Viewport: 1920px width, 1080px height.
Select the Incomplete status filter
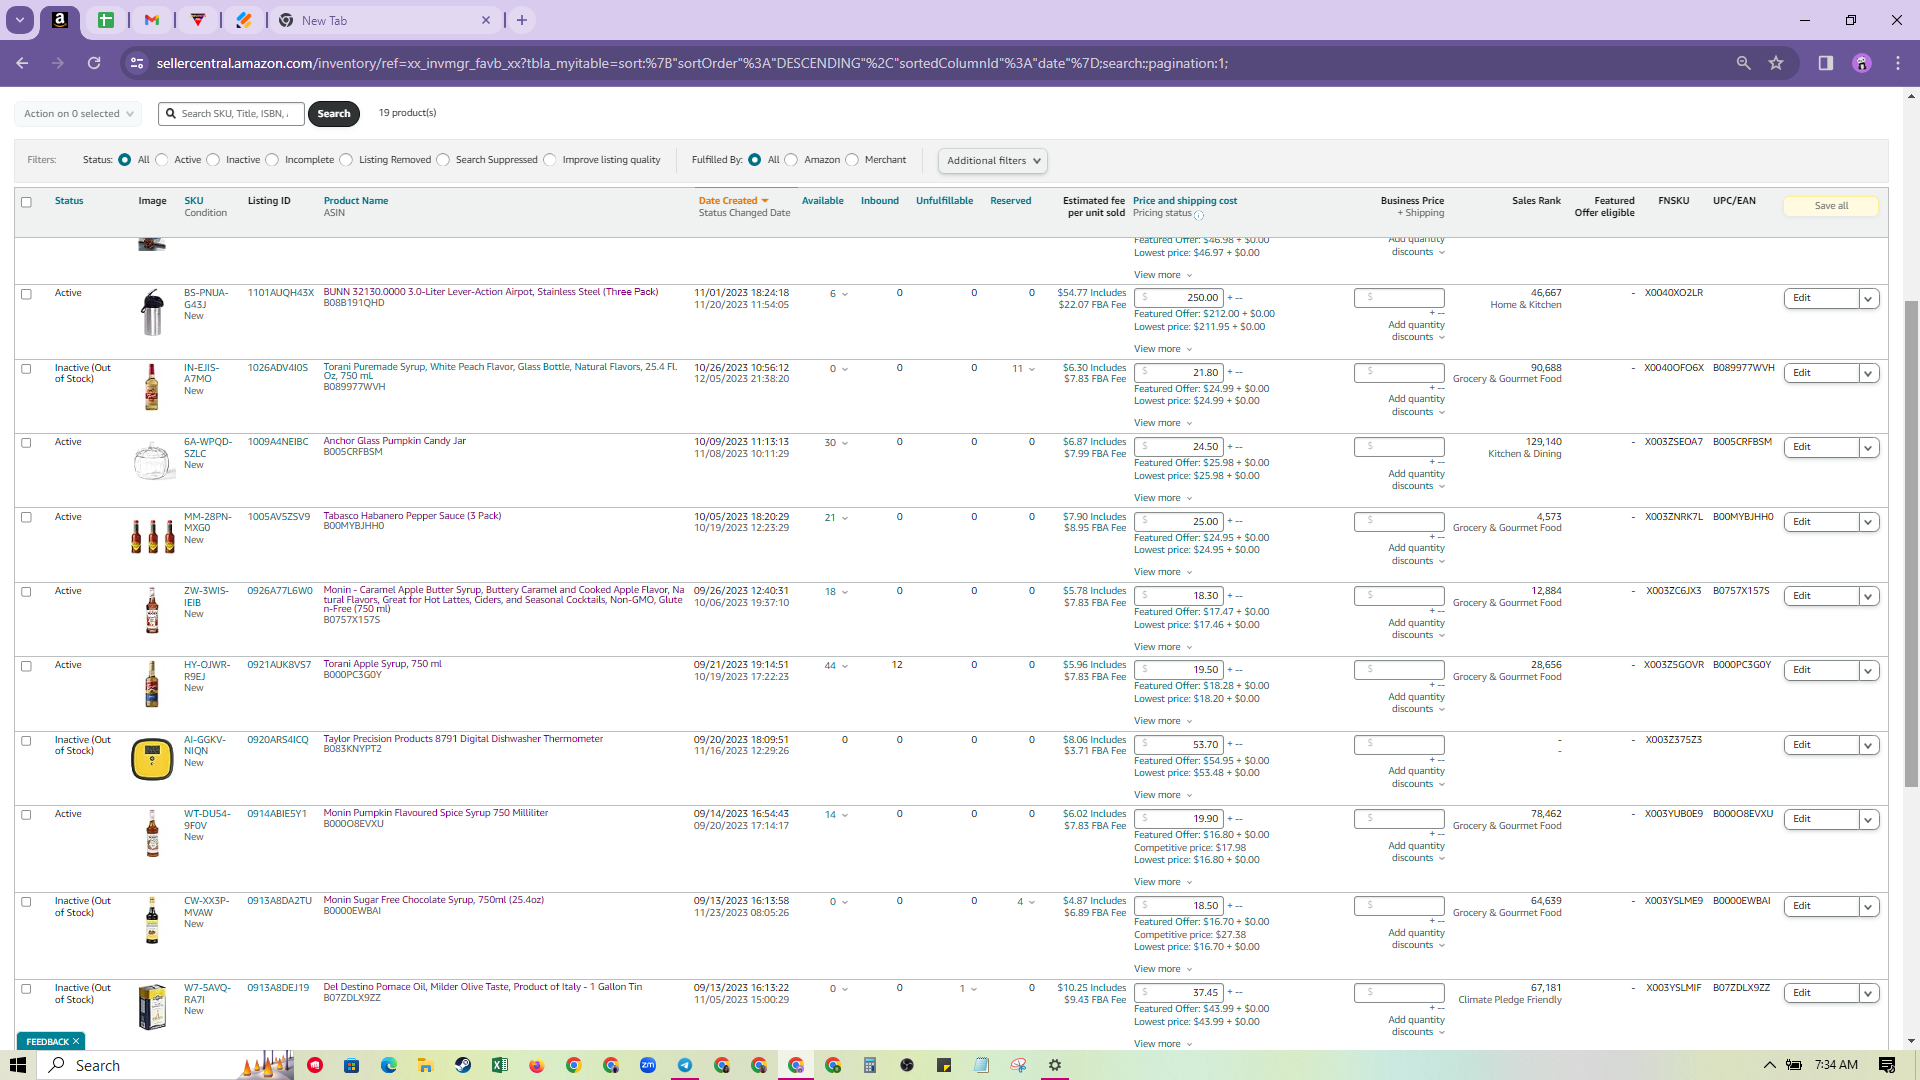click(272, 160)
